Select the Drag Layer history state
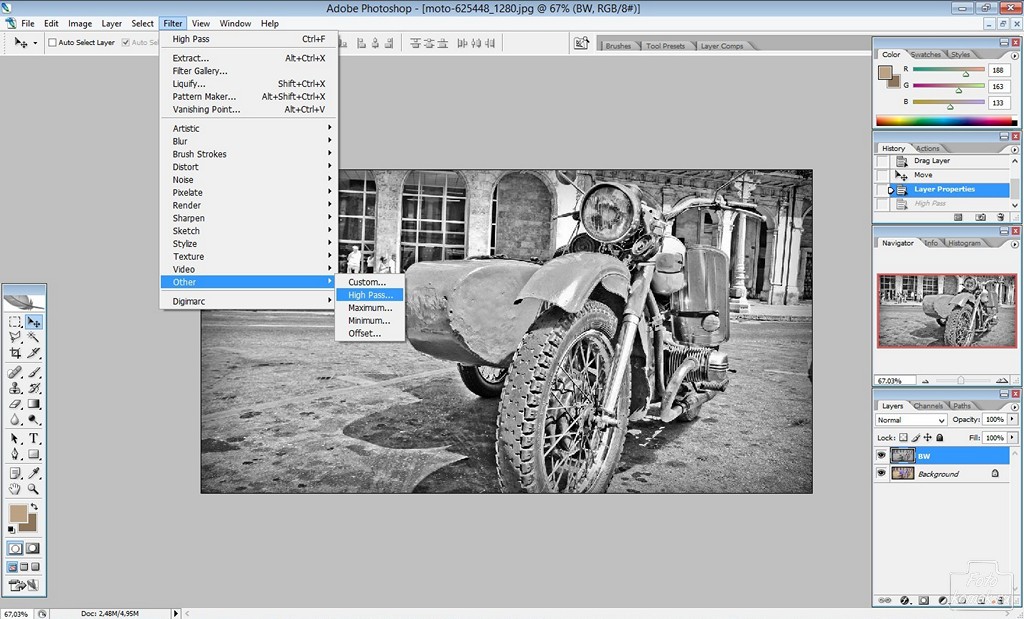The image size is (1024, 619). pos(931,161)
